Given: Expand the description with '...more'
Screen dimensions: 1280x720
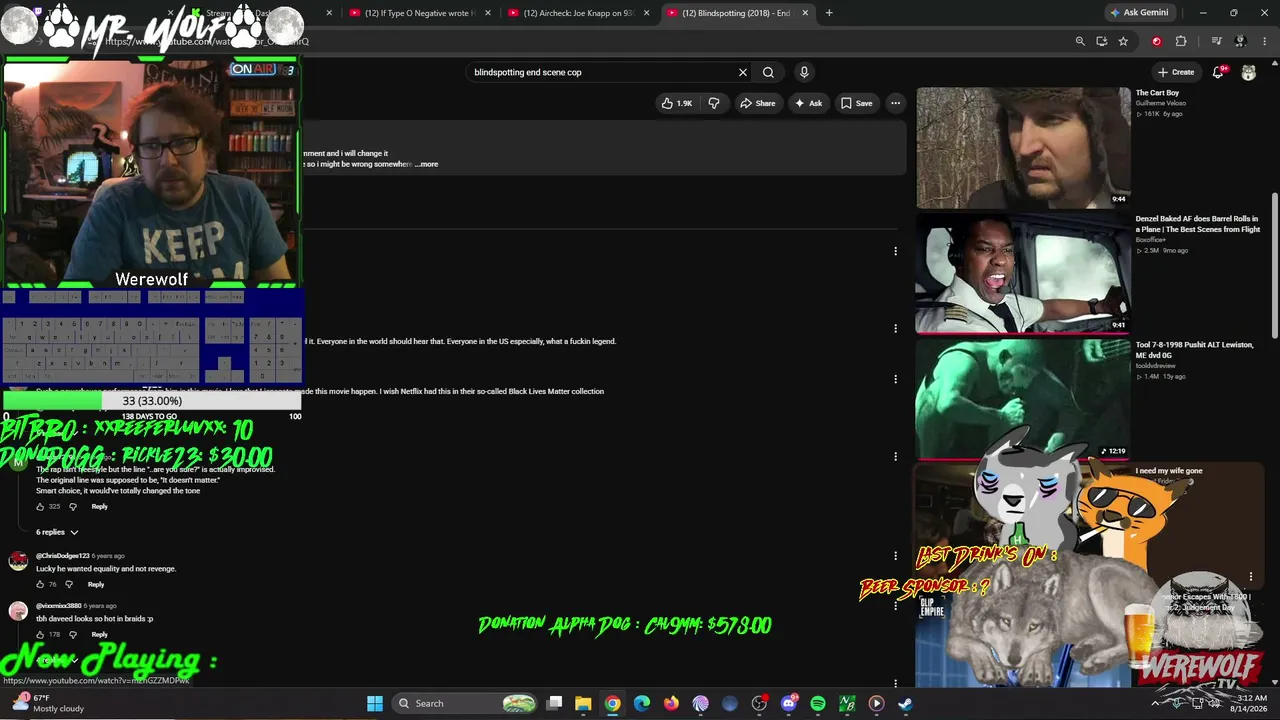Looking at the screenshot, I should [427, 164].
